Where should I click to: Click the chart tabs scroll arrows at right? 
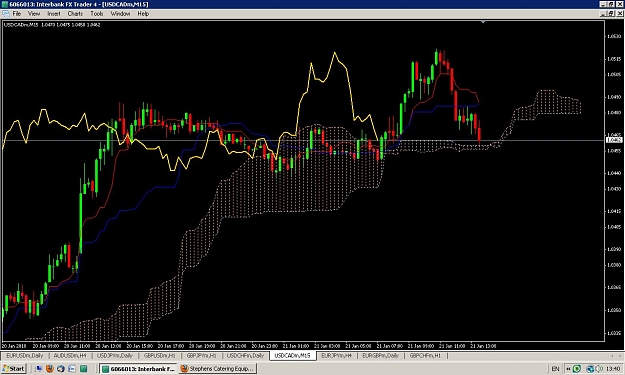615,355
